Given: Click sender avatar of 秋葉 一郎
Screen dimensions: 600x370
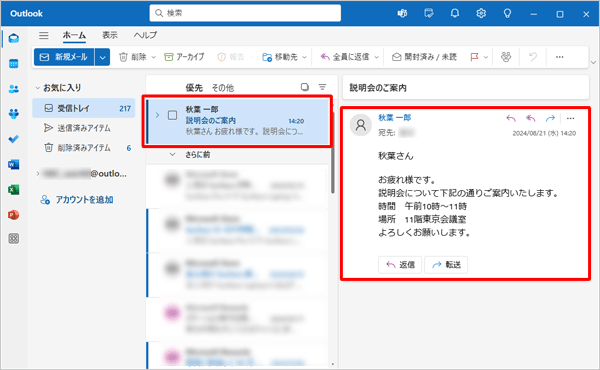Looking at the screenshot, I should coord(360,125).
